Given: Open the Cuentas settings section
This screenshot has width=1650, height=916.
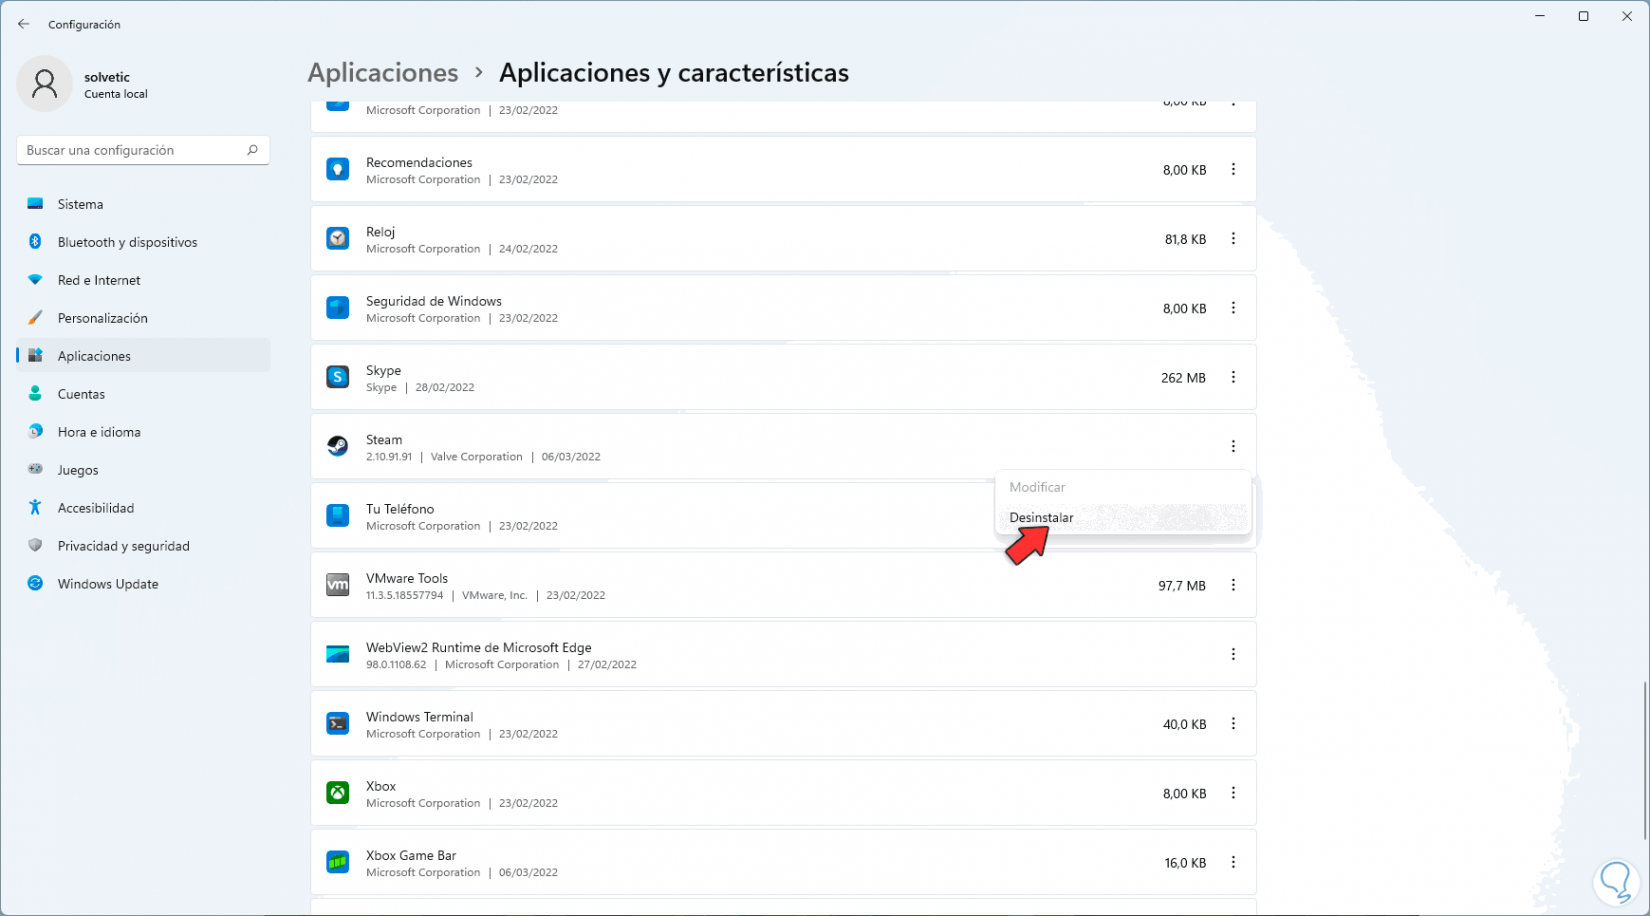Looking at the screenshot, I should click(x=143, y=394).
